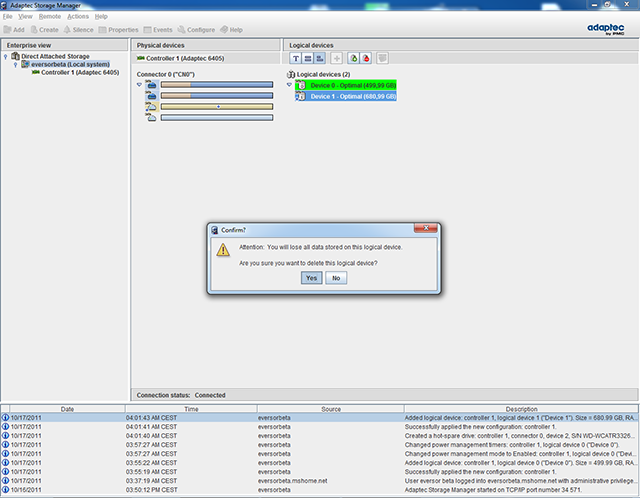This screenshot has height=498, width=640.
Task: Click the '03:50:12 PM CEST' time cell
Action: pos(151,489)
